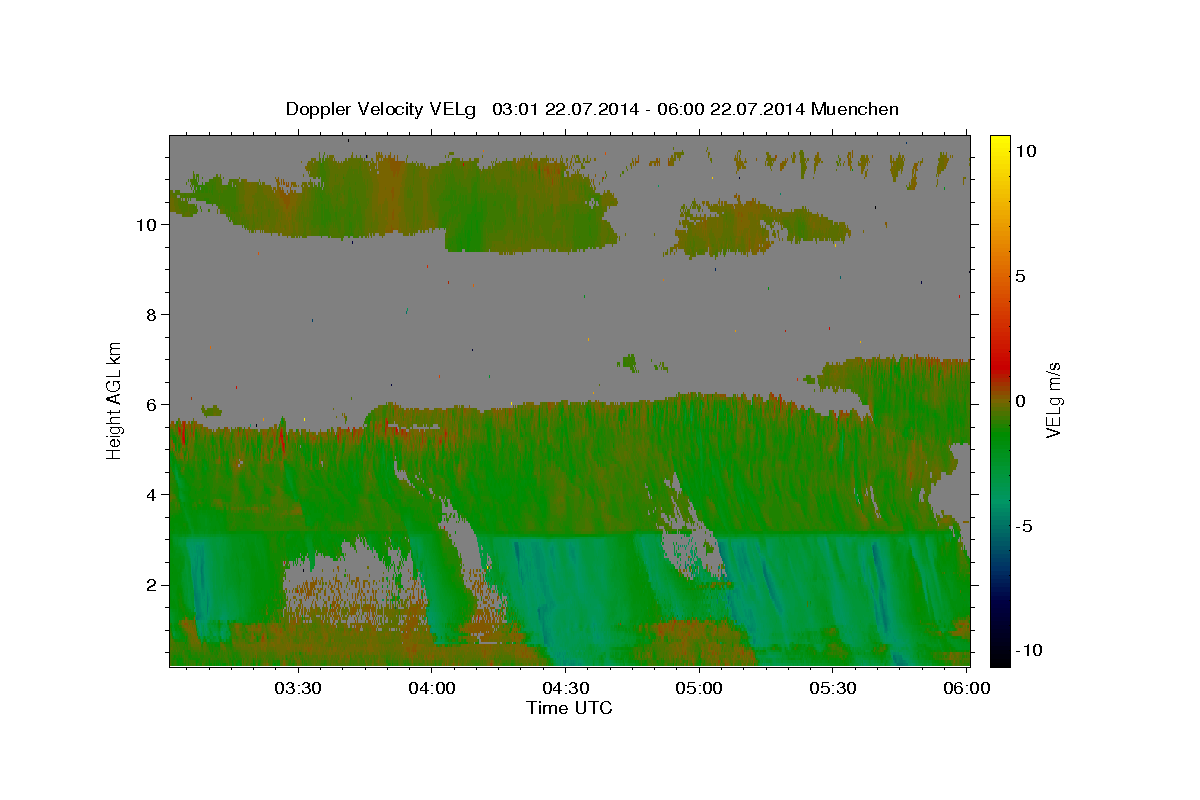The width and height of the screenshot is (1200, 800).
Task: Click the height tick label 4
Action: tap(152, 495)
